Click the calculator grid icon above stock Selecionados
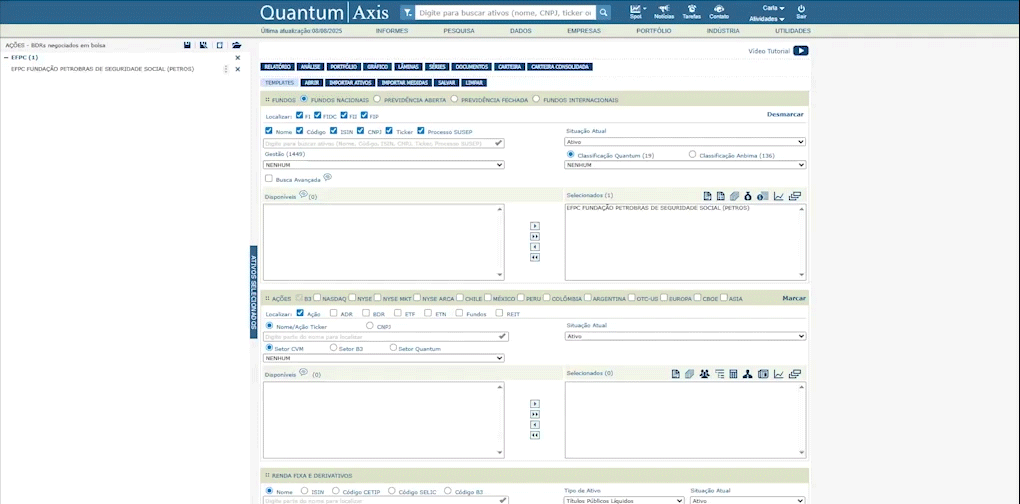The height and width of the screenshot is (504, 1020). (x=733, y=374)
